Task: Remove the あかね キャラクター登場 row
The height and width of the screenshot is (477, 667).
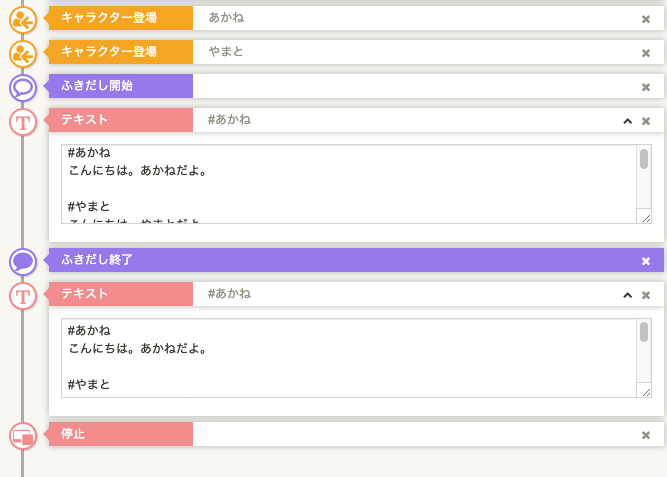Action: 646,19
